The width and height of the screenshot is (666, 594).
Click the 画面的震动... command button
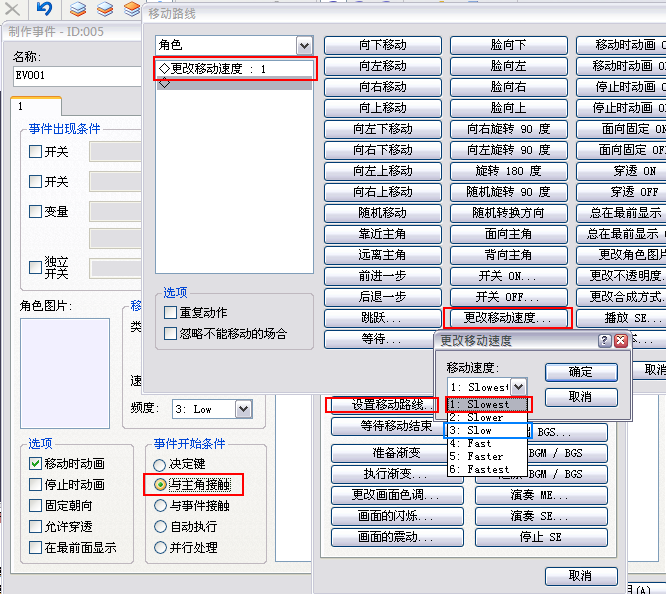(397, 537)
